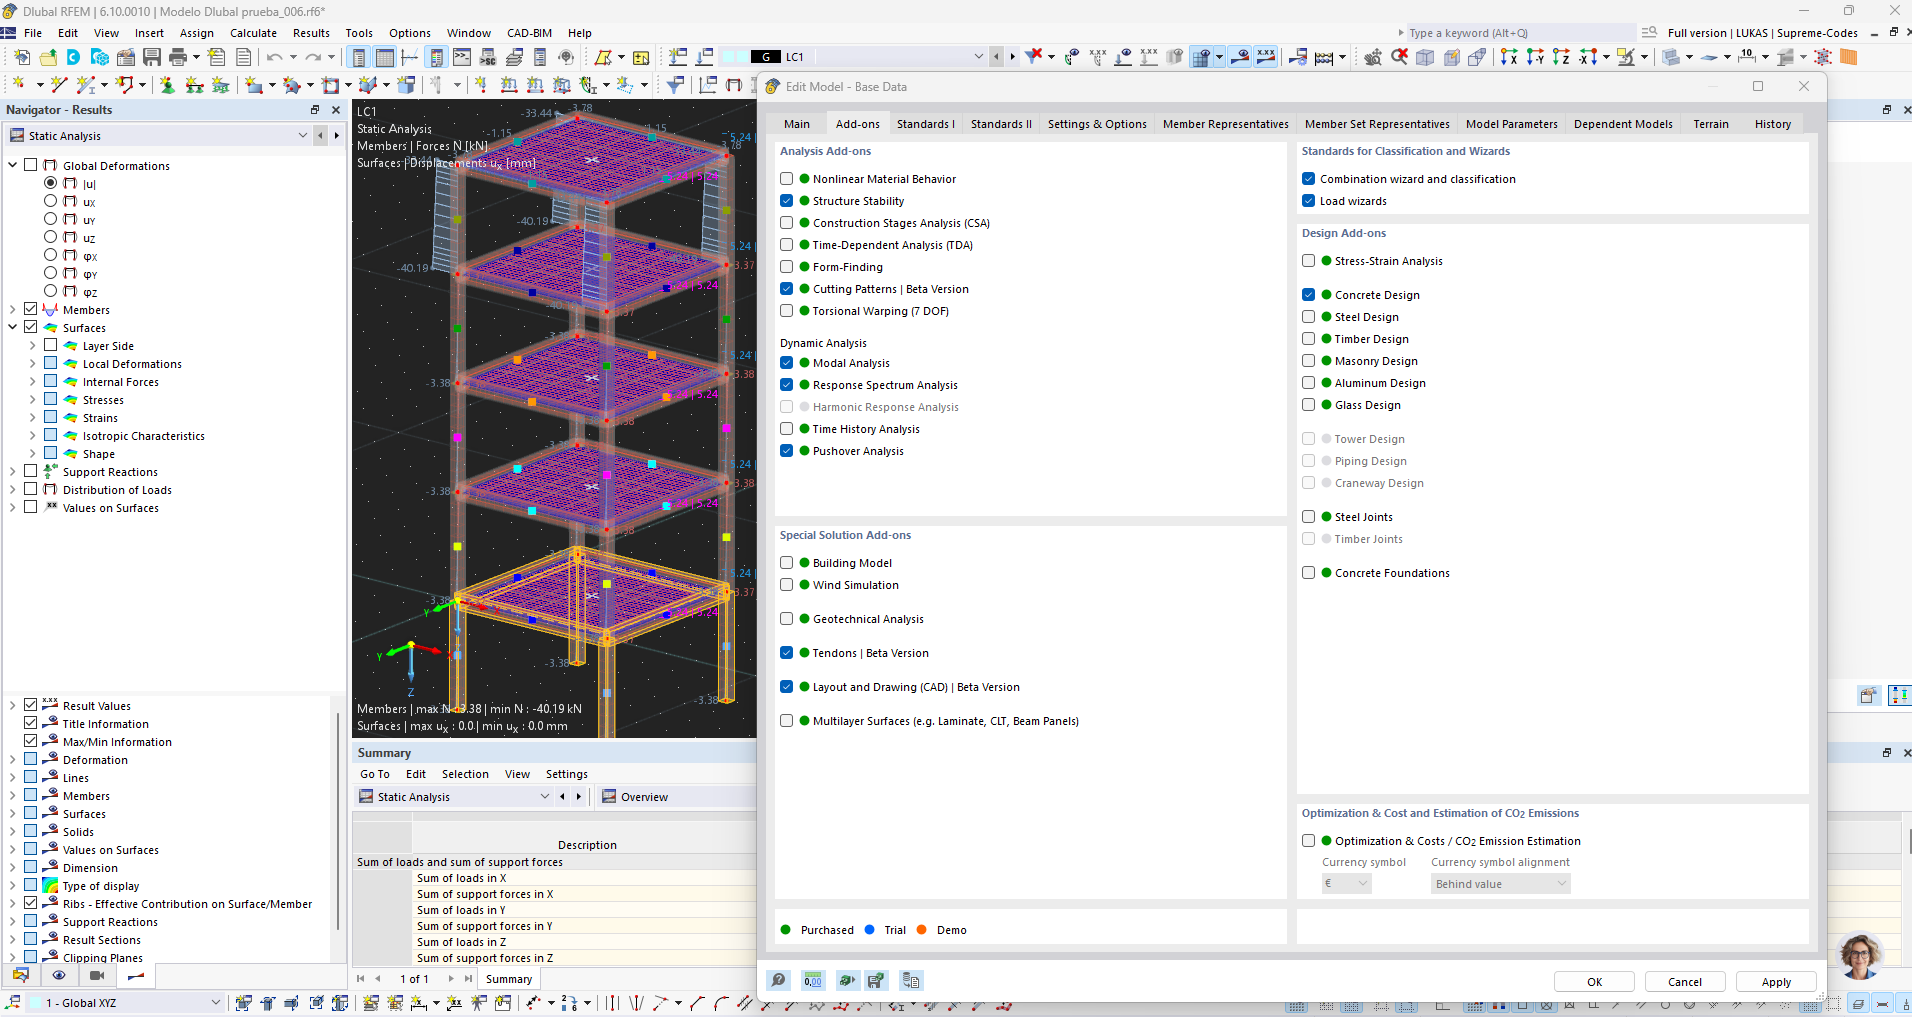Open the 1 - Global XYZ coordinate system dropdown
Image resolution: width=1912 pixels, height=1017 pixels.
click(215, 1002)
